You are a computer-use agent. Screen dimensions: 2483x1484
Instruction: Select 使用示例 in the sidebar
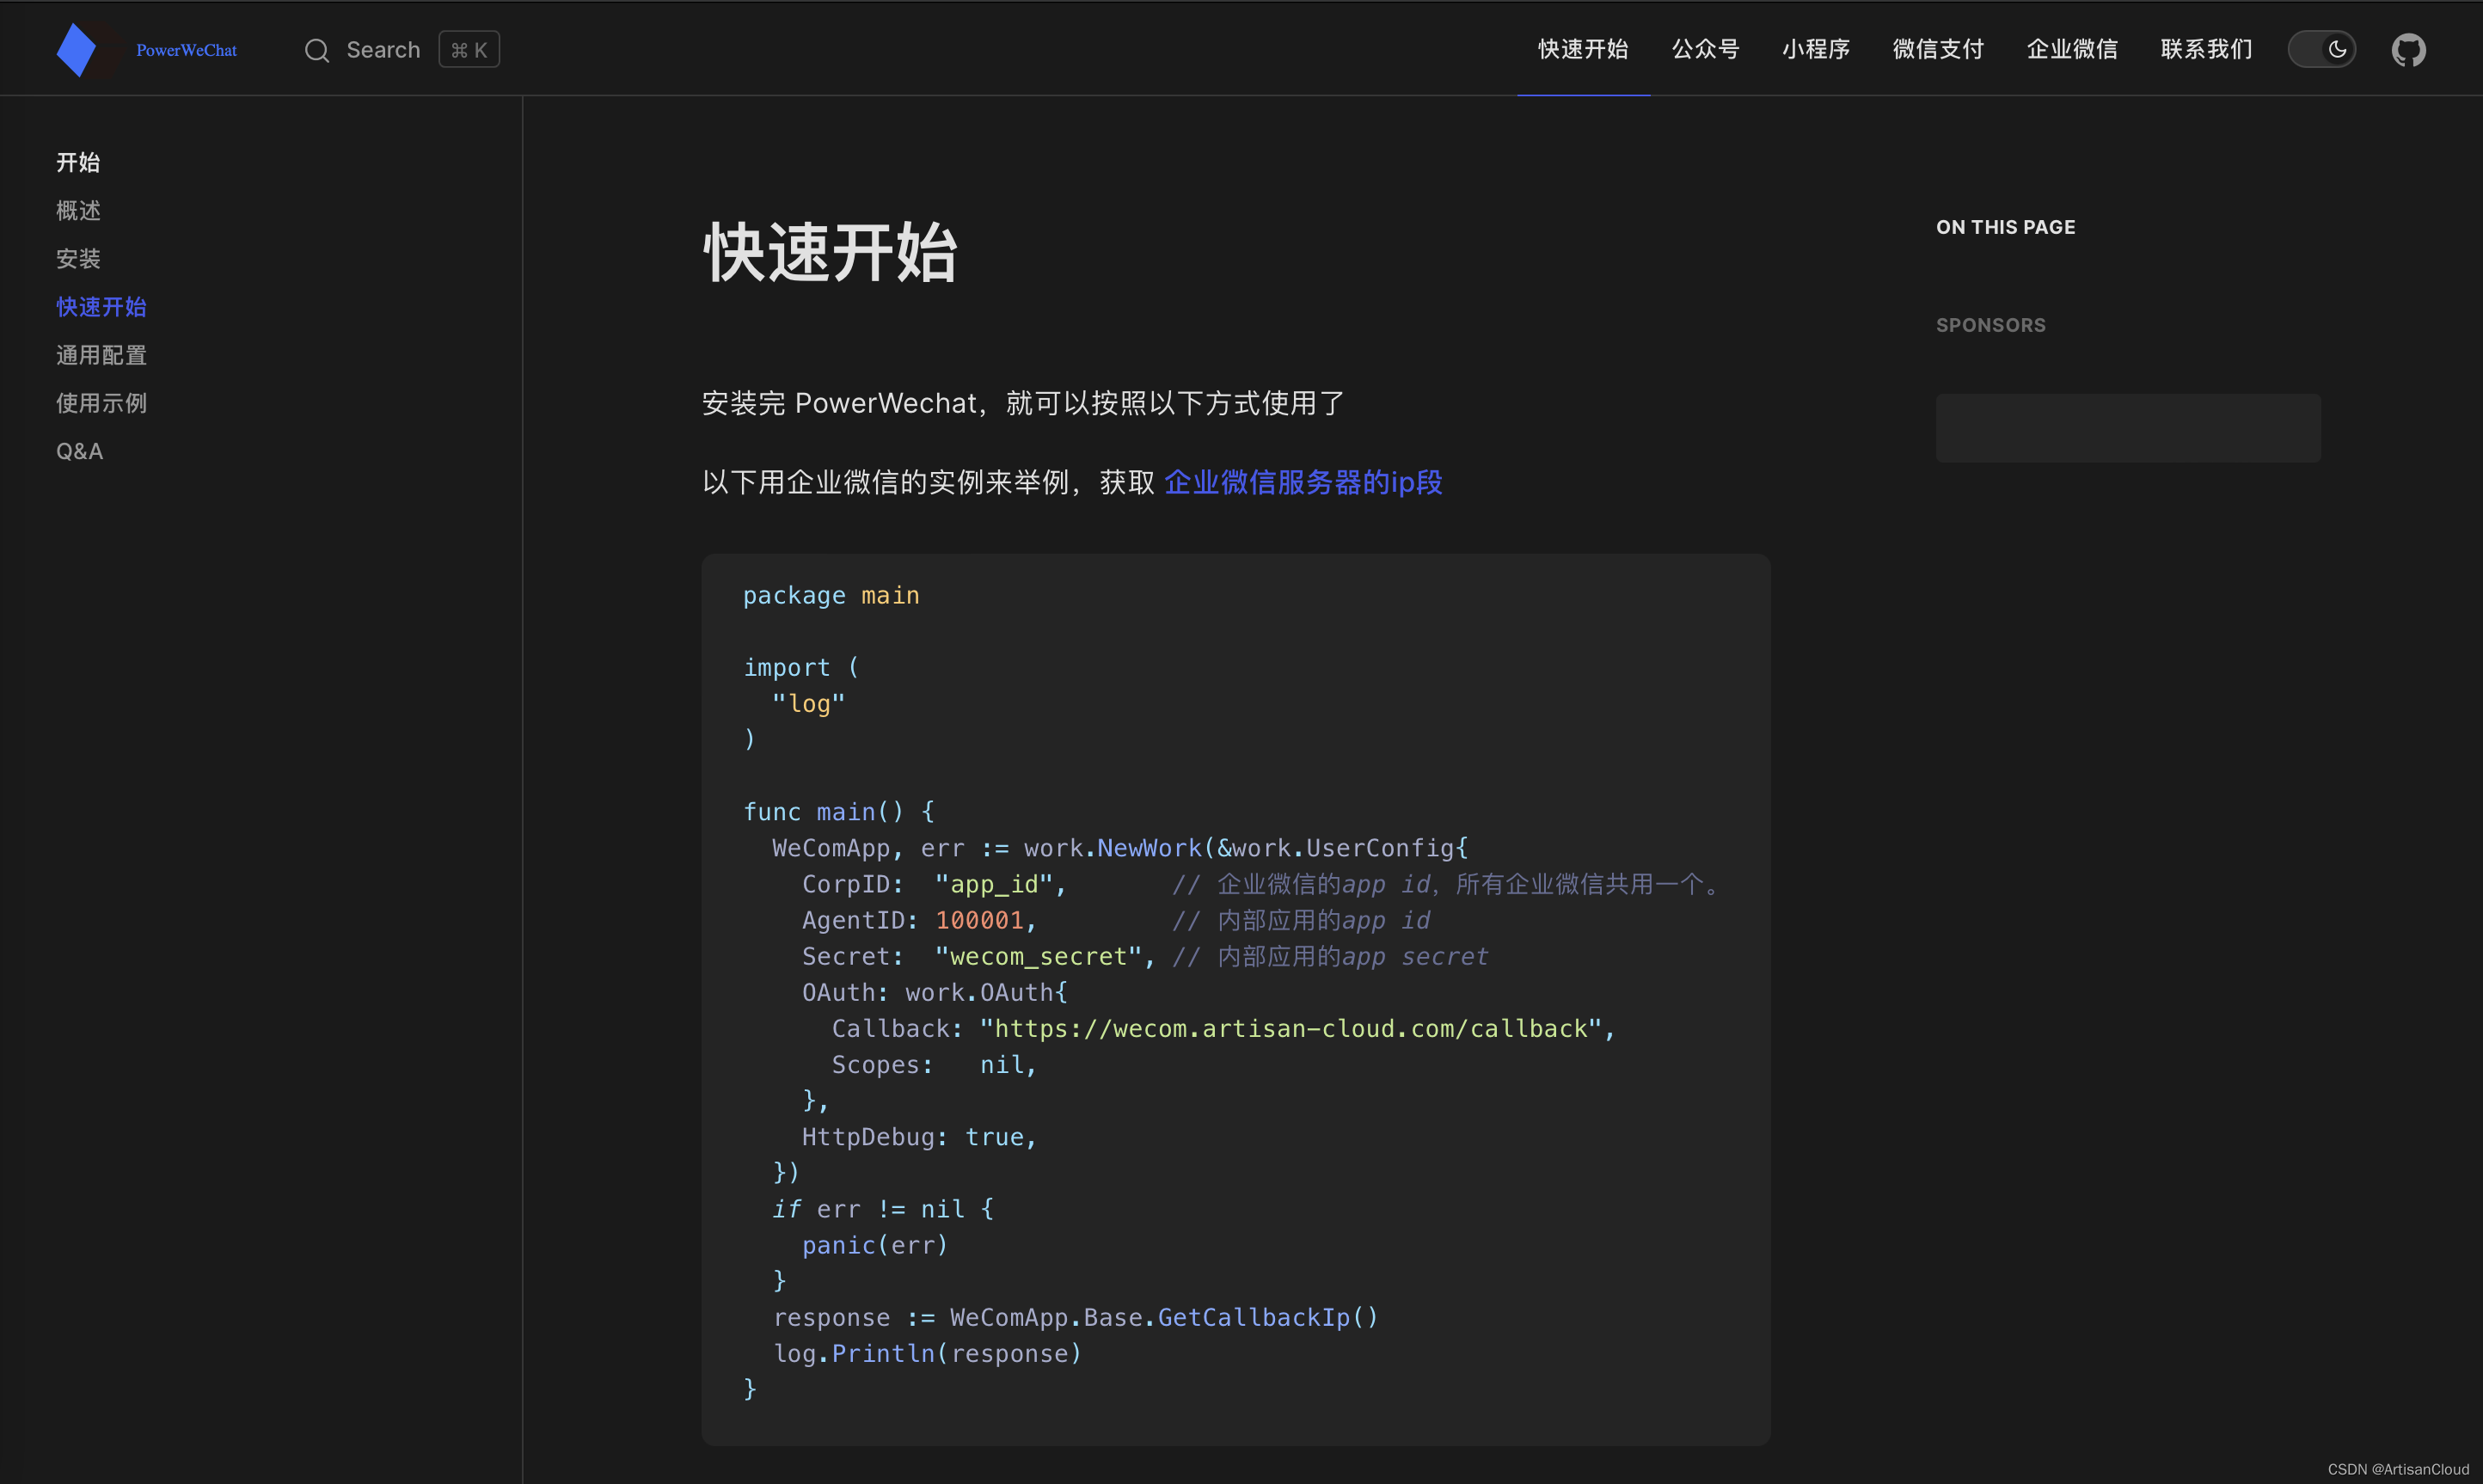tap(100, 402)
